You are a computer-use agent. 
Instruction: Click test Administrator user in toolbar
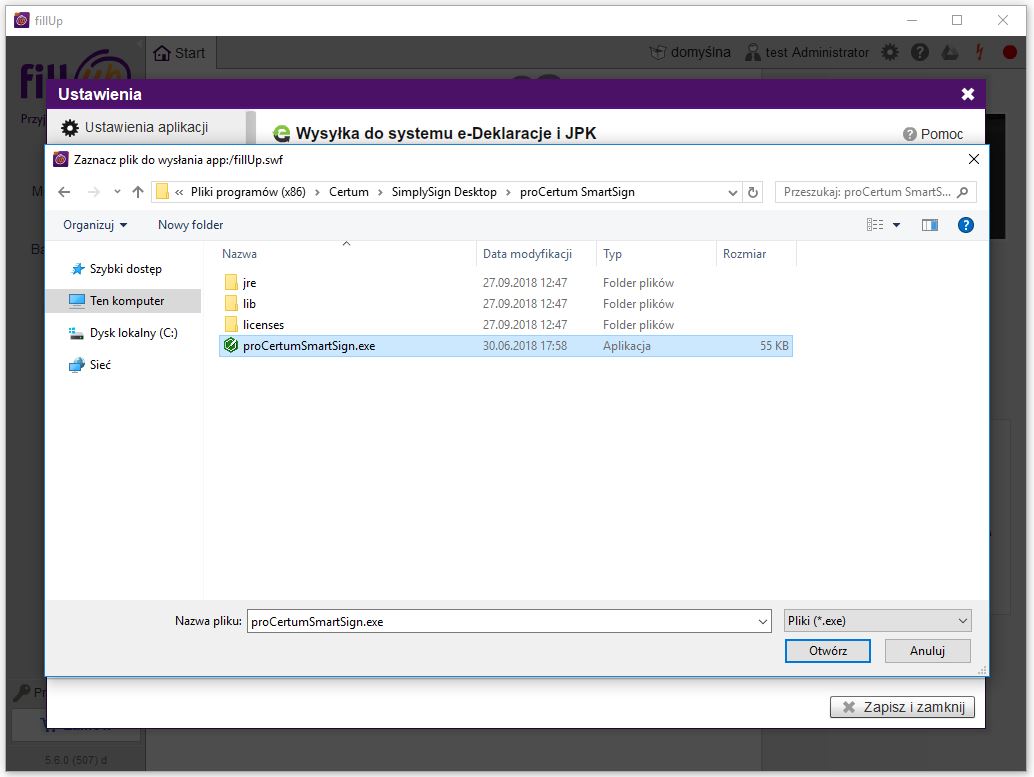[807, 52]
